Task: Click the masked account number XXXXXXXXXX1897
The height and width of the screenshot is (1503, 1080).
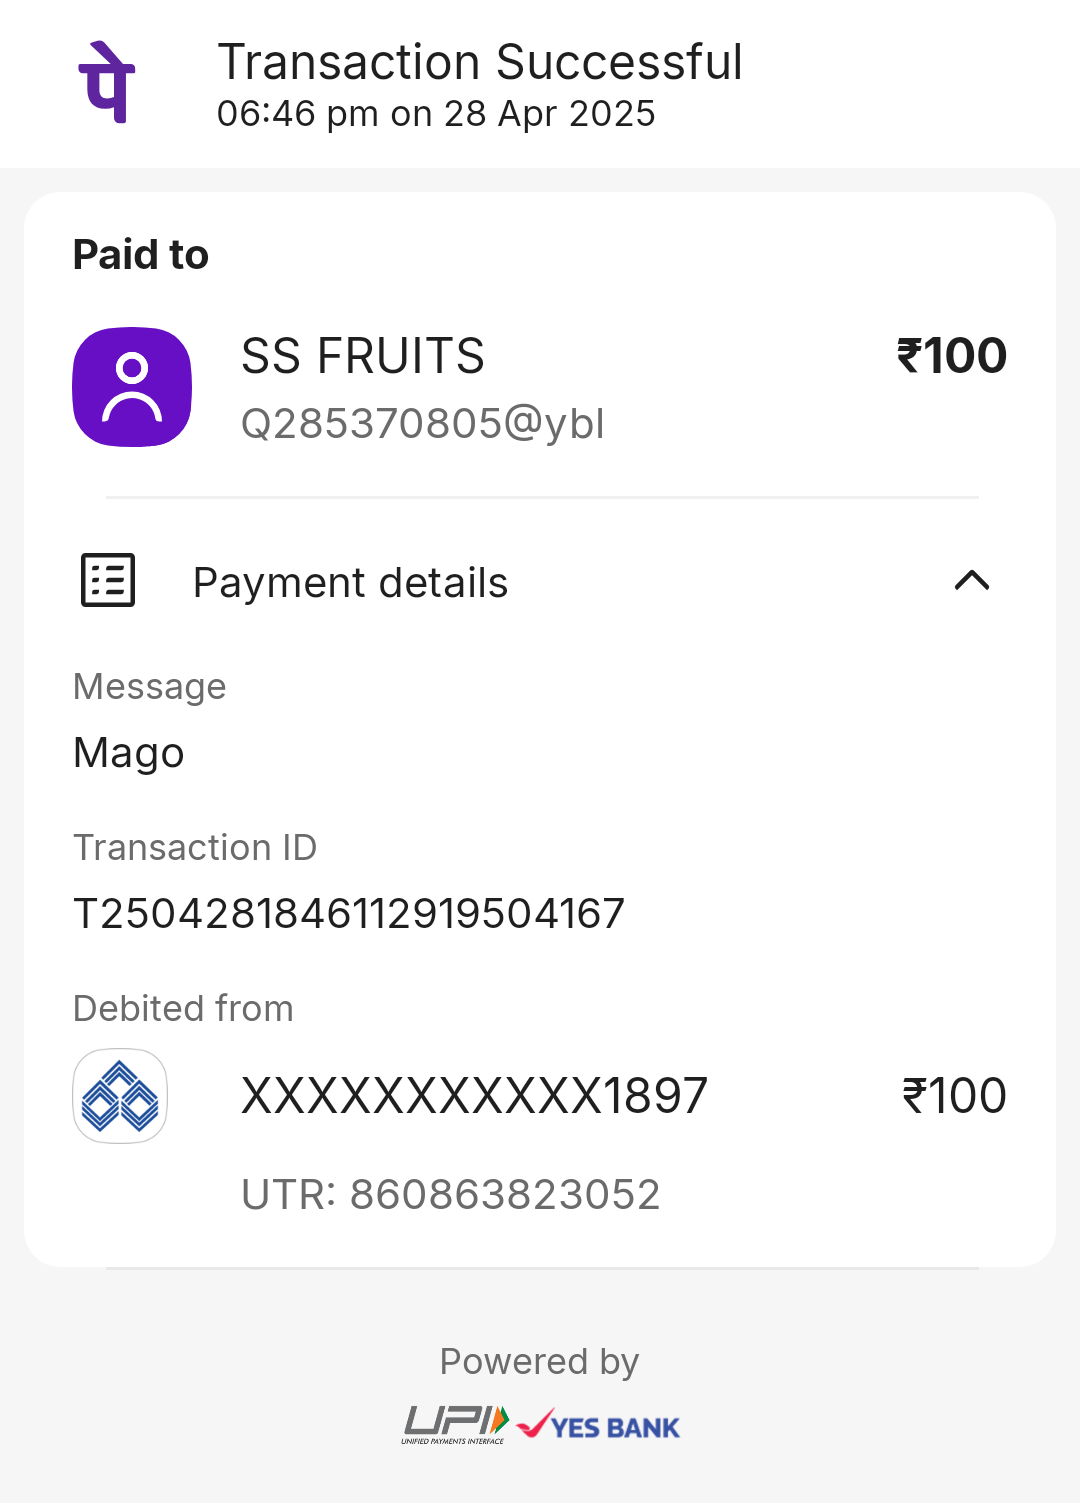Action: click(x=474, y=1096)
